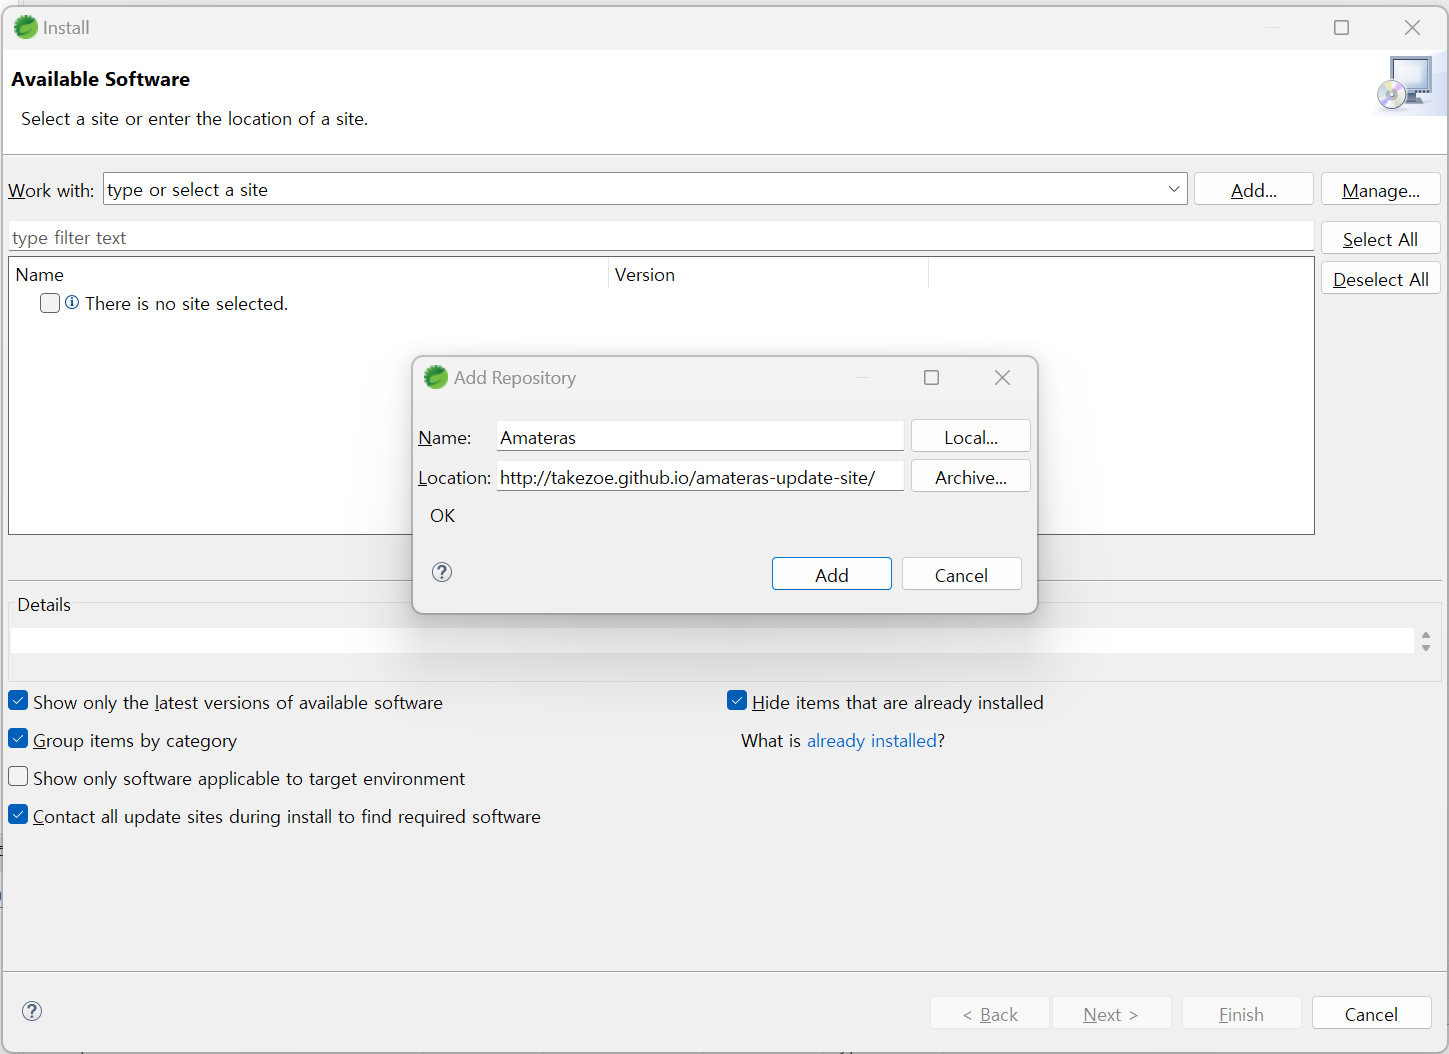Click the Add... button next to Work with
This screenshot has width=1449, height=1054.
click(1254, 189)
